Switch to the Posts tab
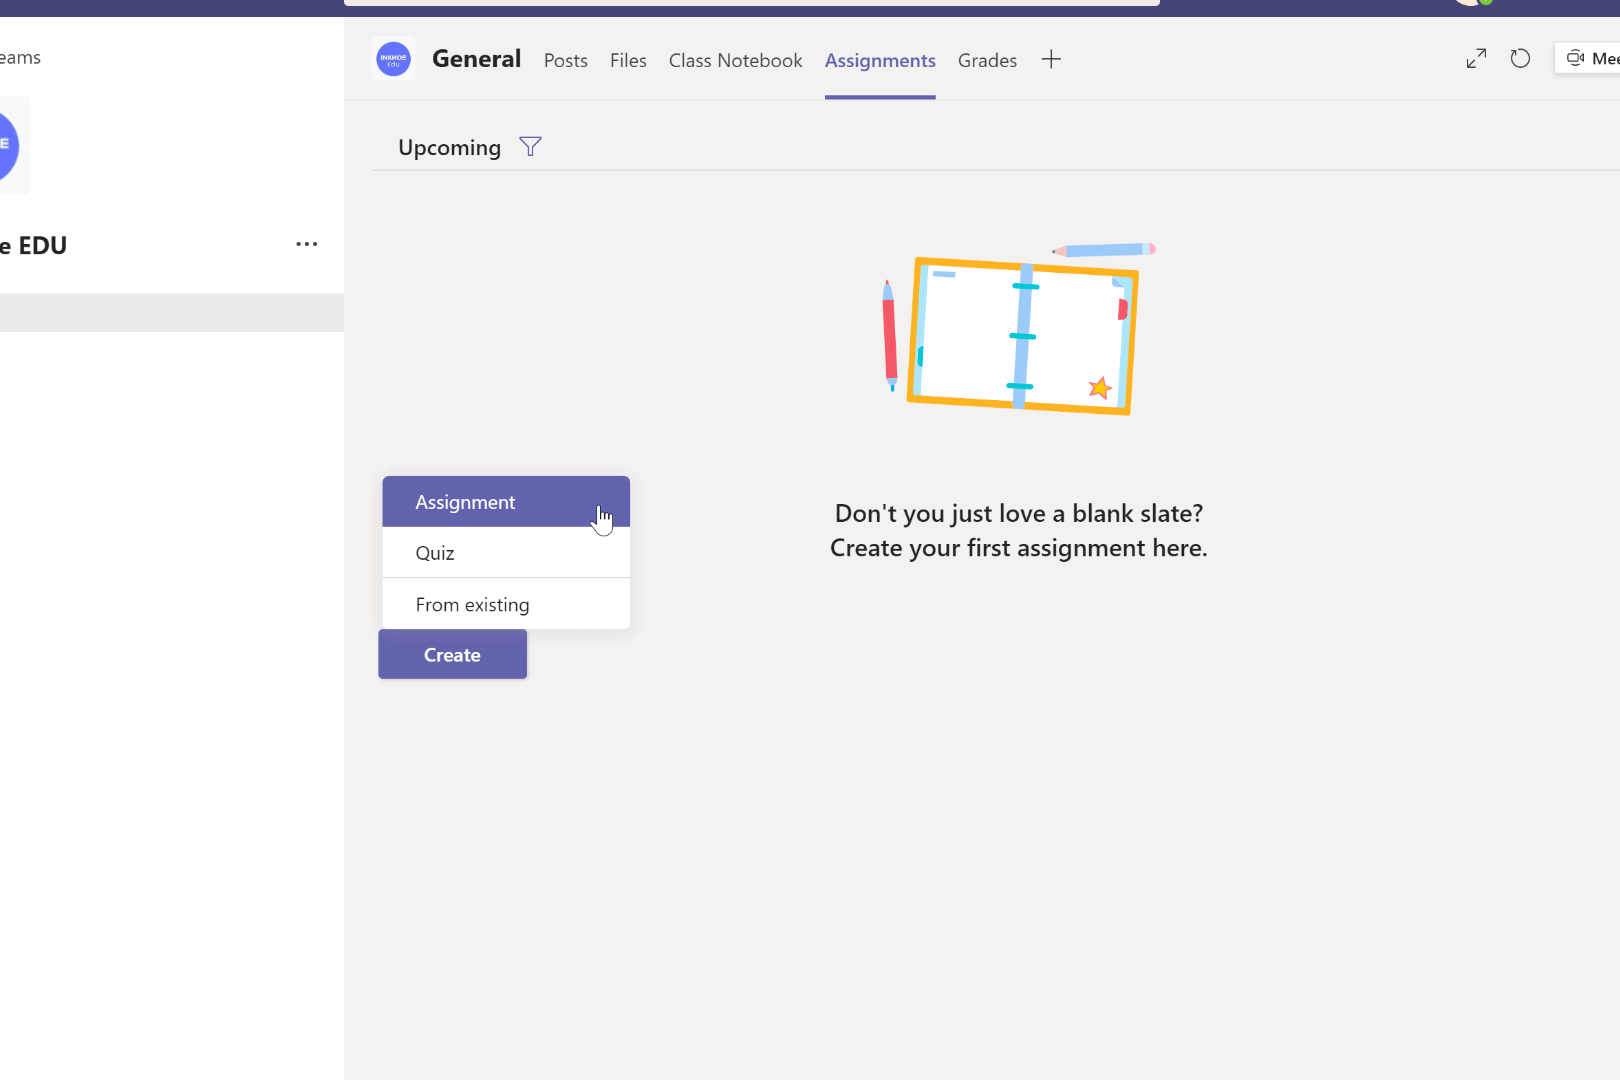The image size is (1620, 1080). tap(565, 60)
